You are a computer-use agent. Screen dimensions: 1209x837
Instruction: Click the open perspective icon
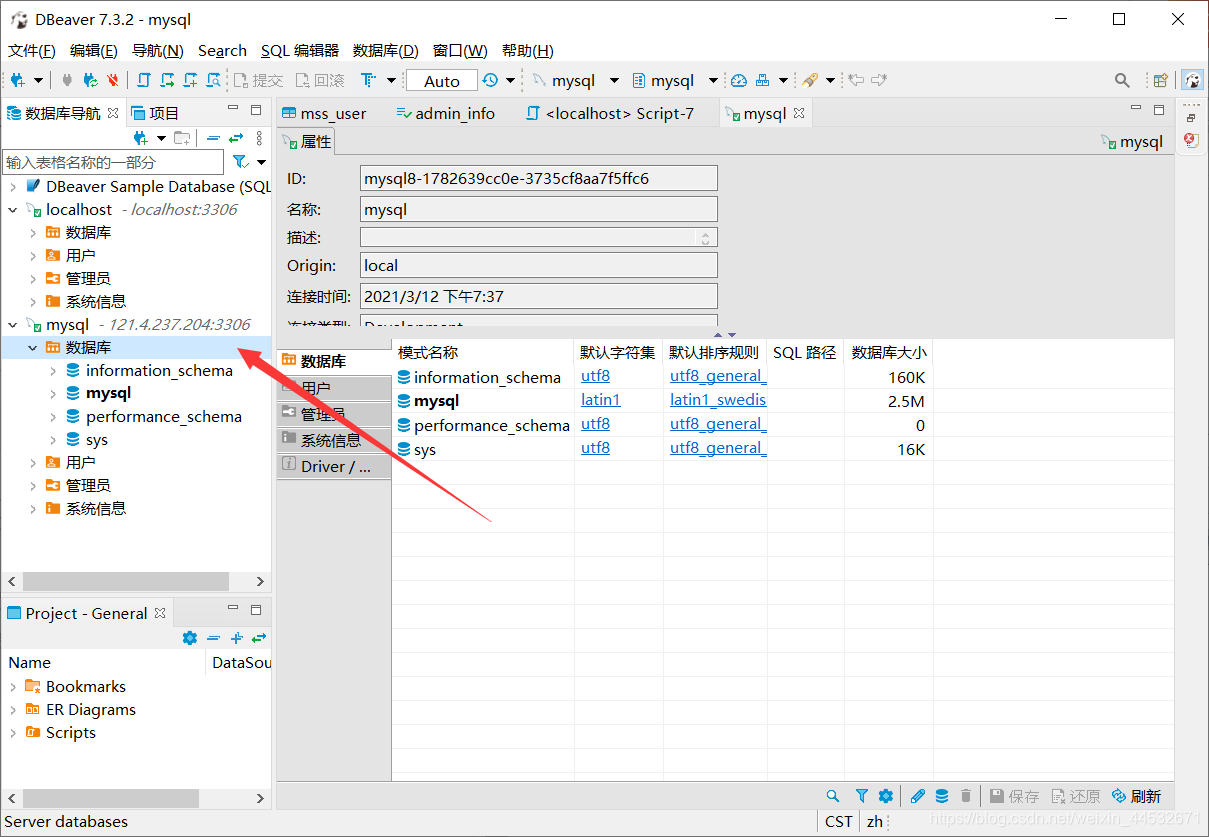click(1160, 80)
